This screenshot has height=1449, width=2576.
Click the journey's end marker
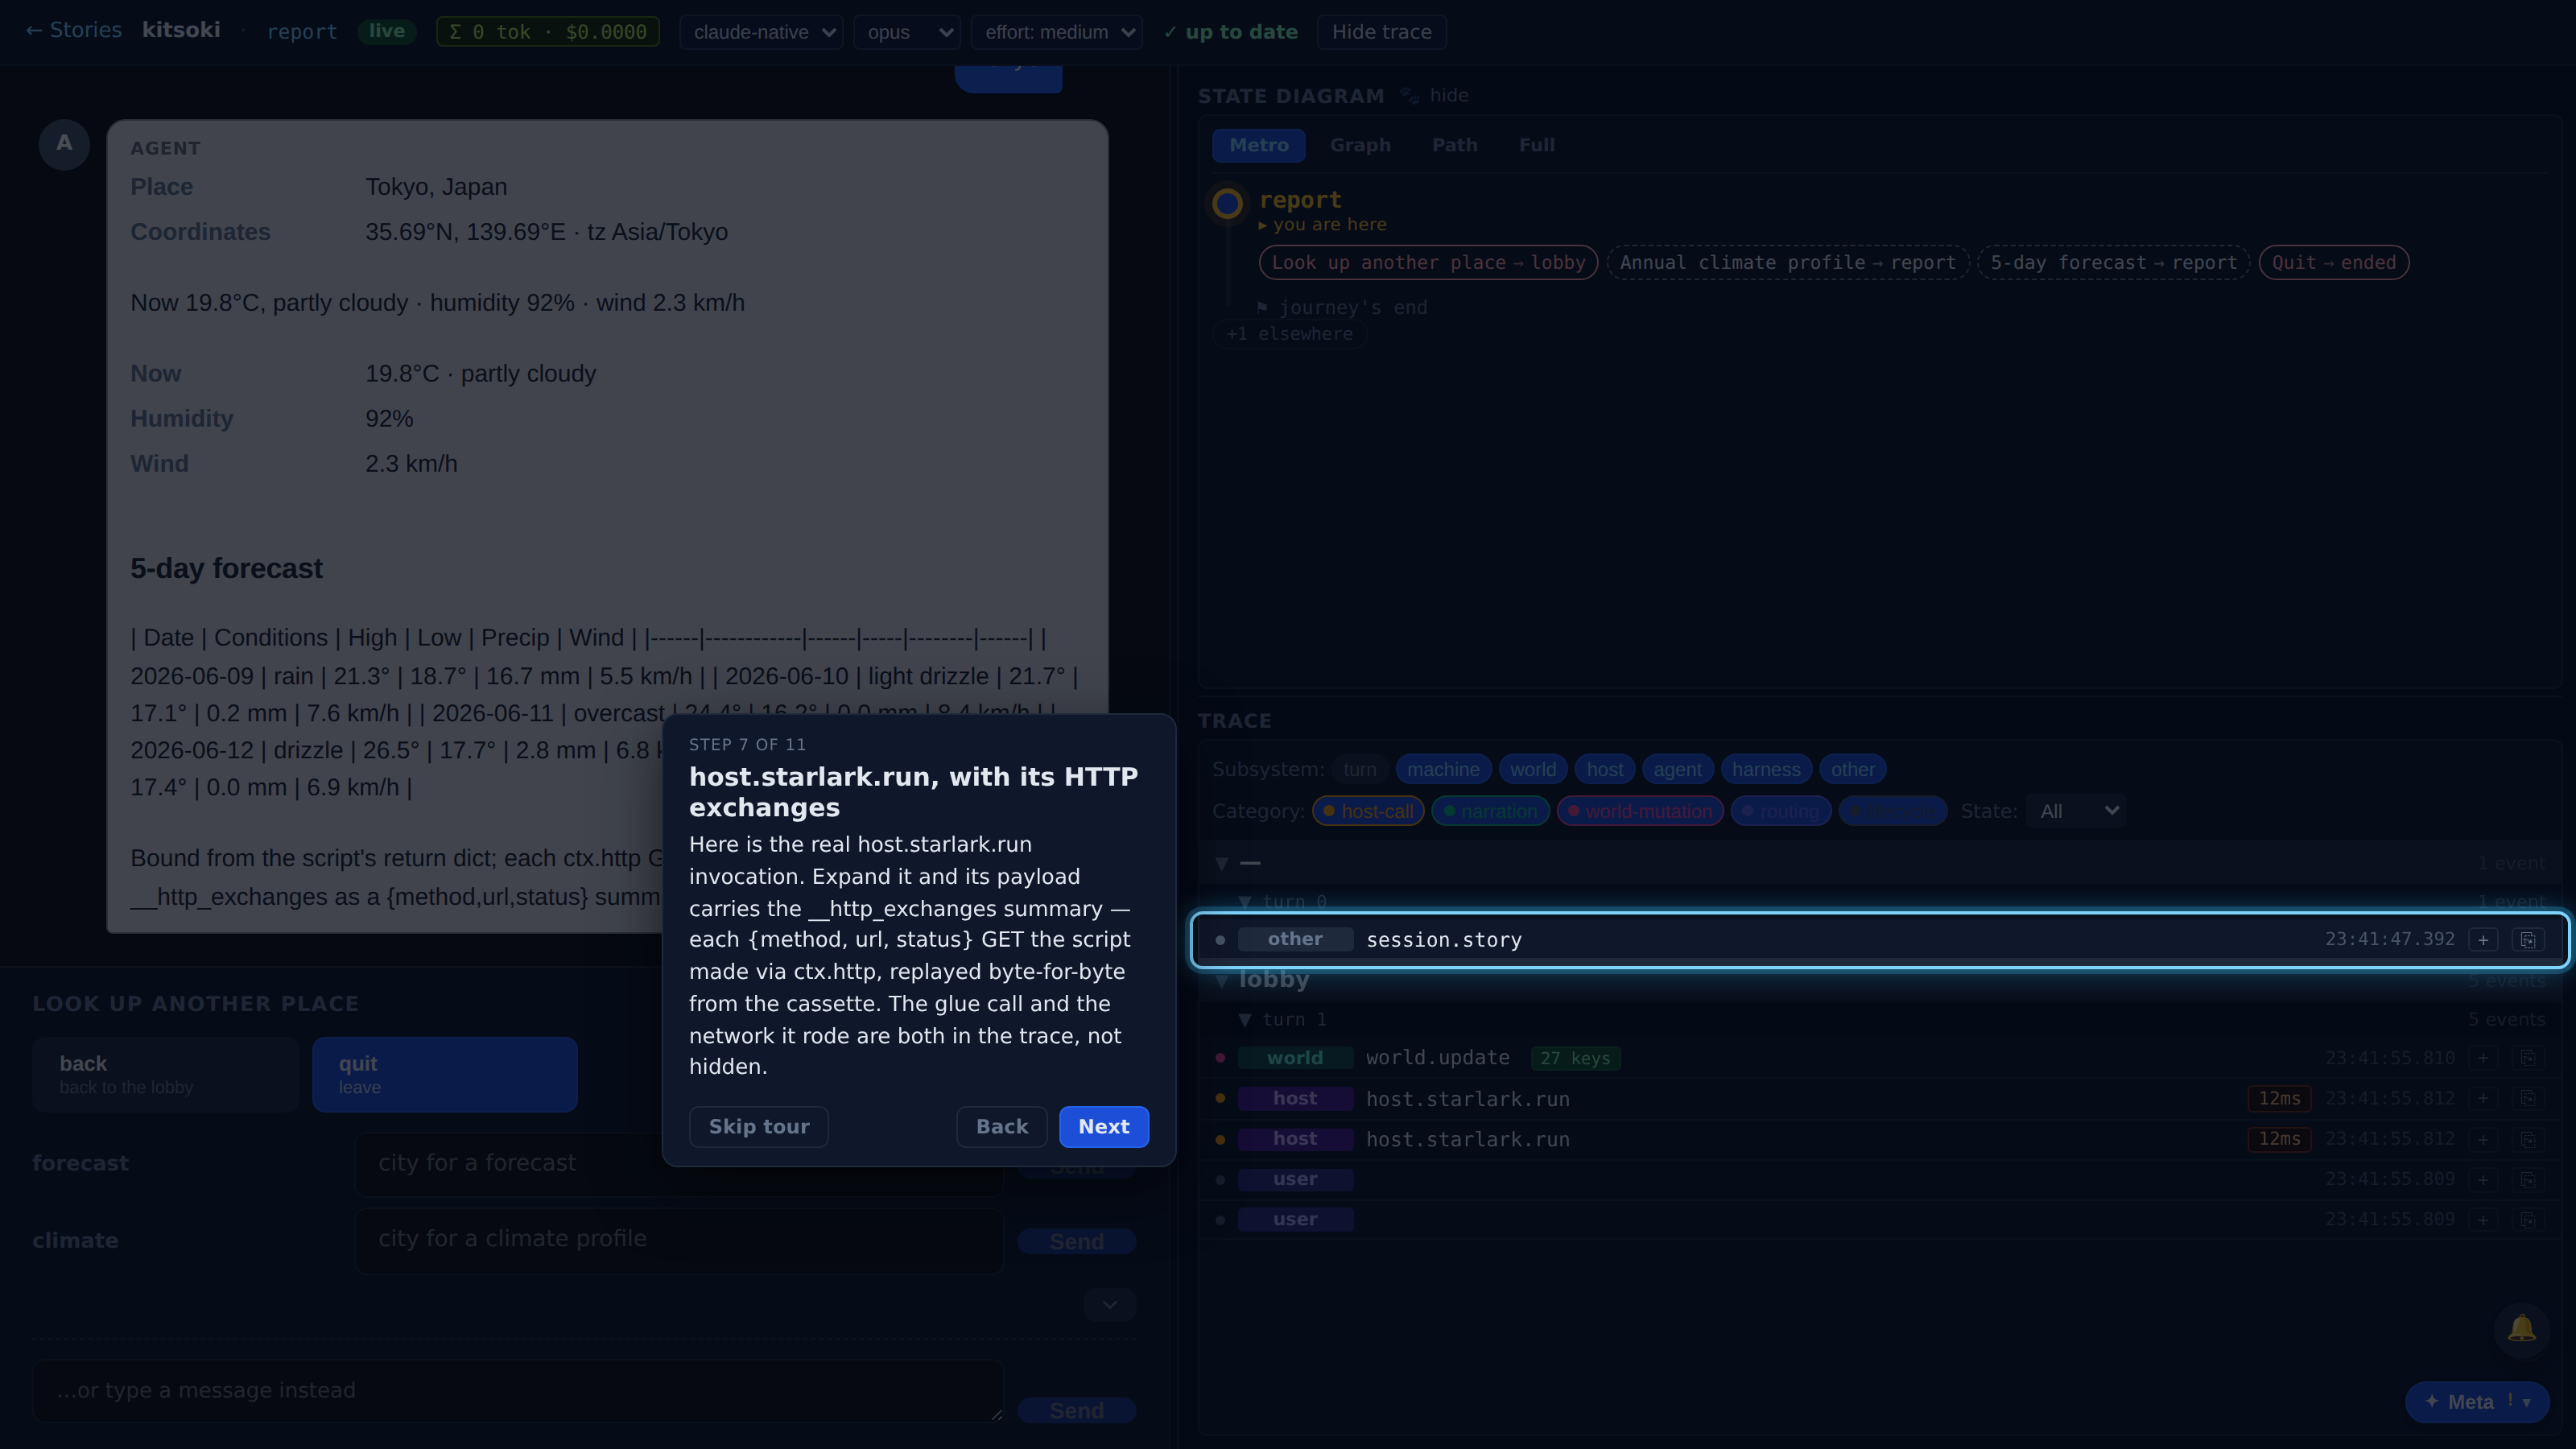point(1342,308)
